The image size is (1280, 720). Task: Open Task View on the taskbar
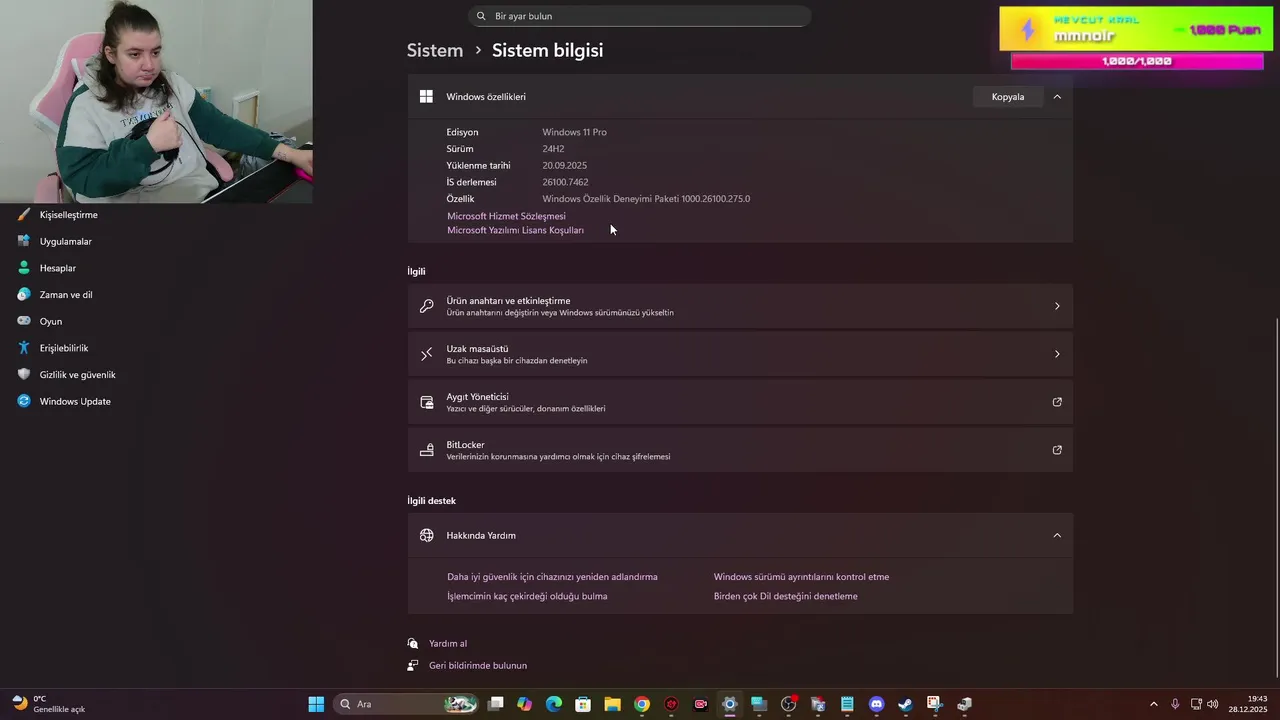point(495,704)
